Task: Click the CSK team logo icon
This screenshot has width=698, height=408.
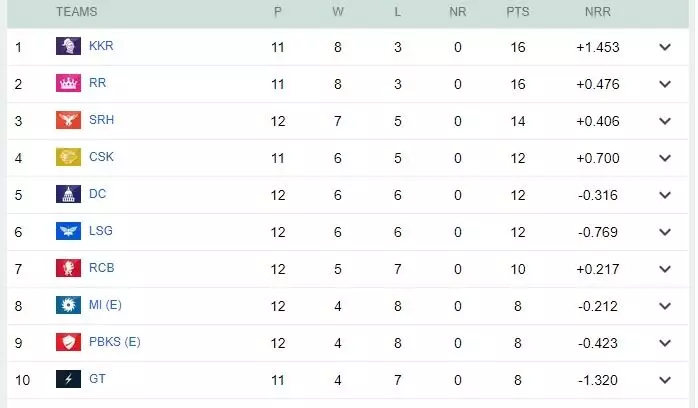Action: (x=68, y=158)
